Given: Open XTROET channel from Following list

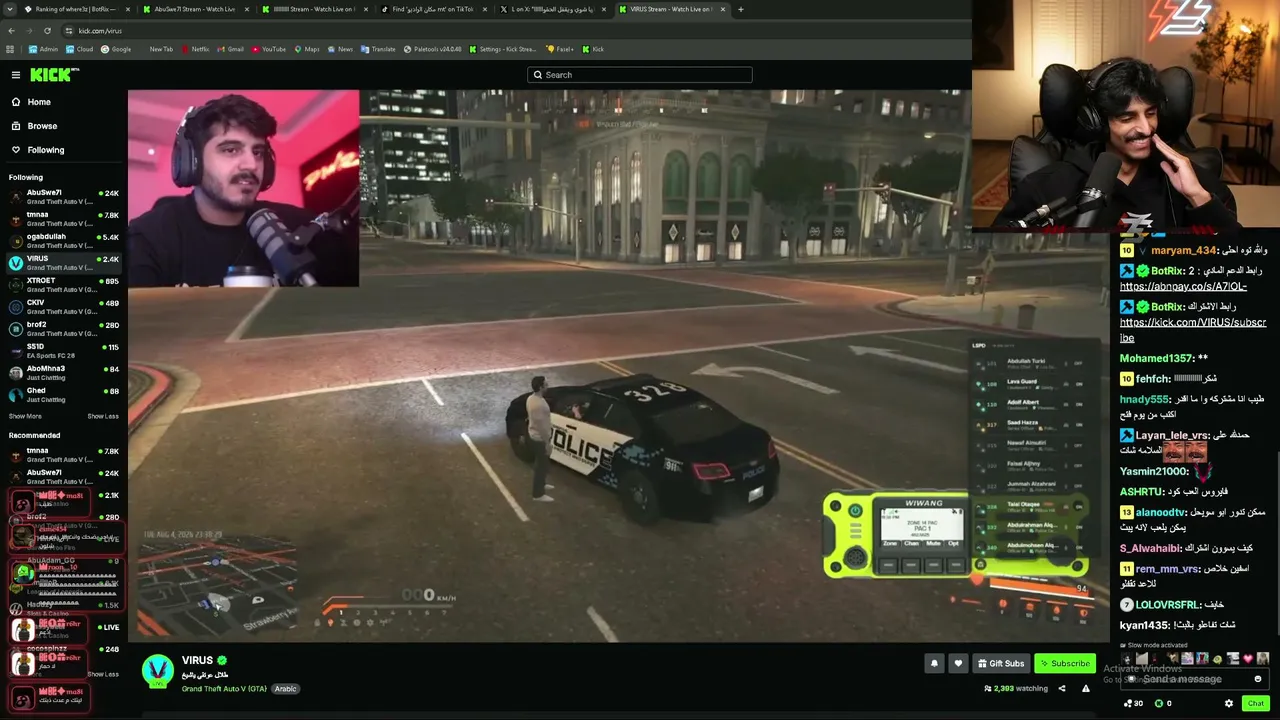Looking at the screenshot, I should click(64, 285).
